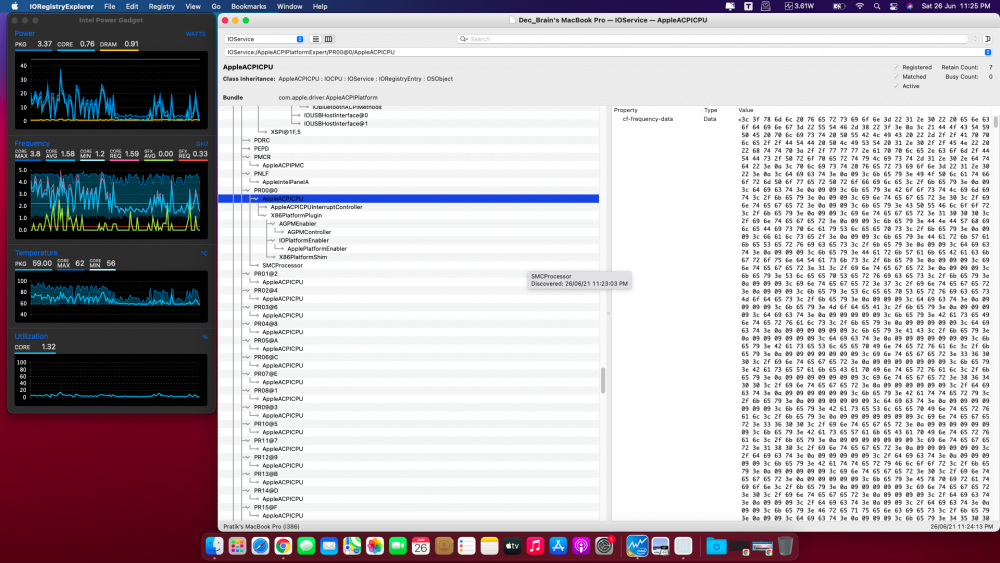Select SMCProcessor in the registry tree
The image size is (1000, 563).
click(283, 265)
